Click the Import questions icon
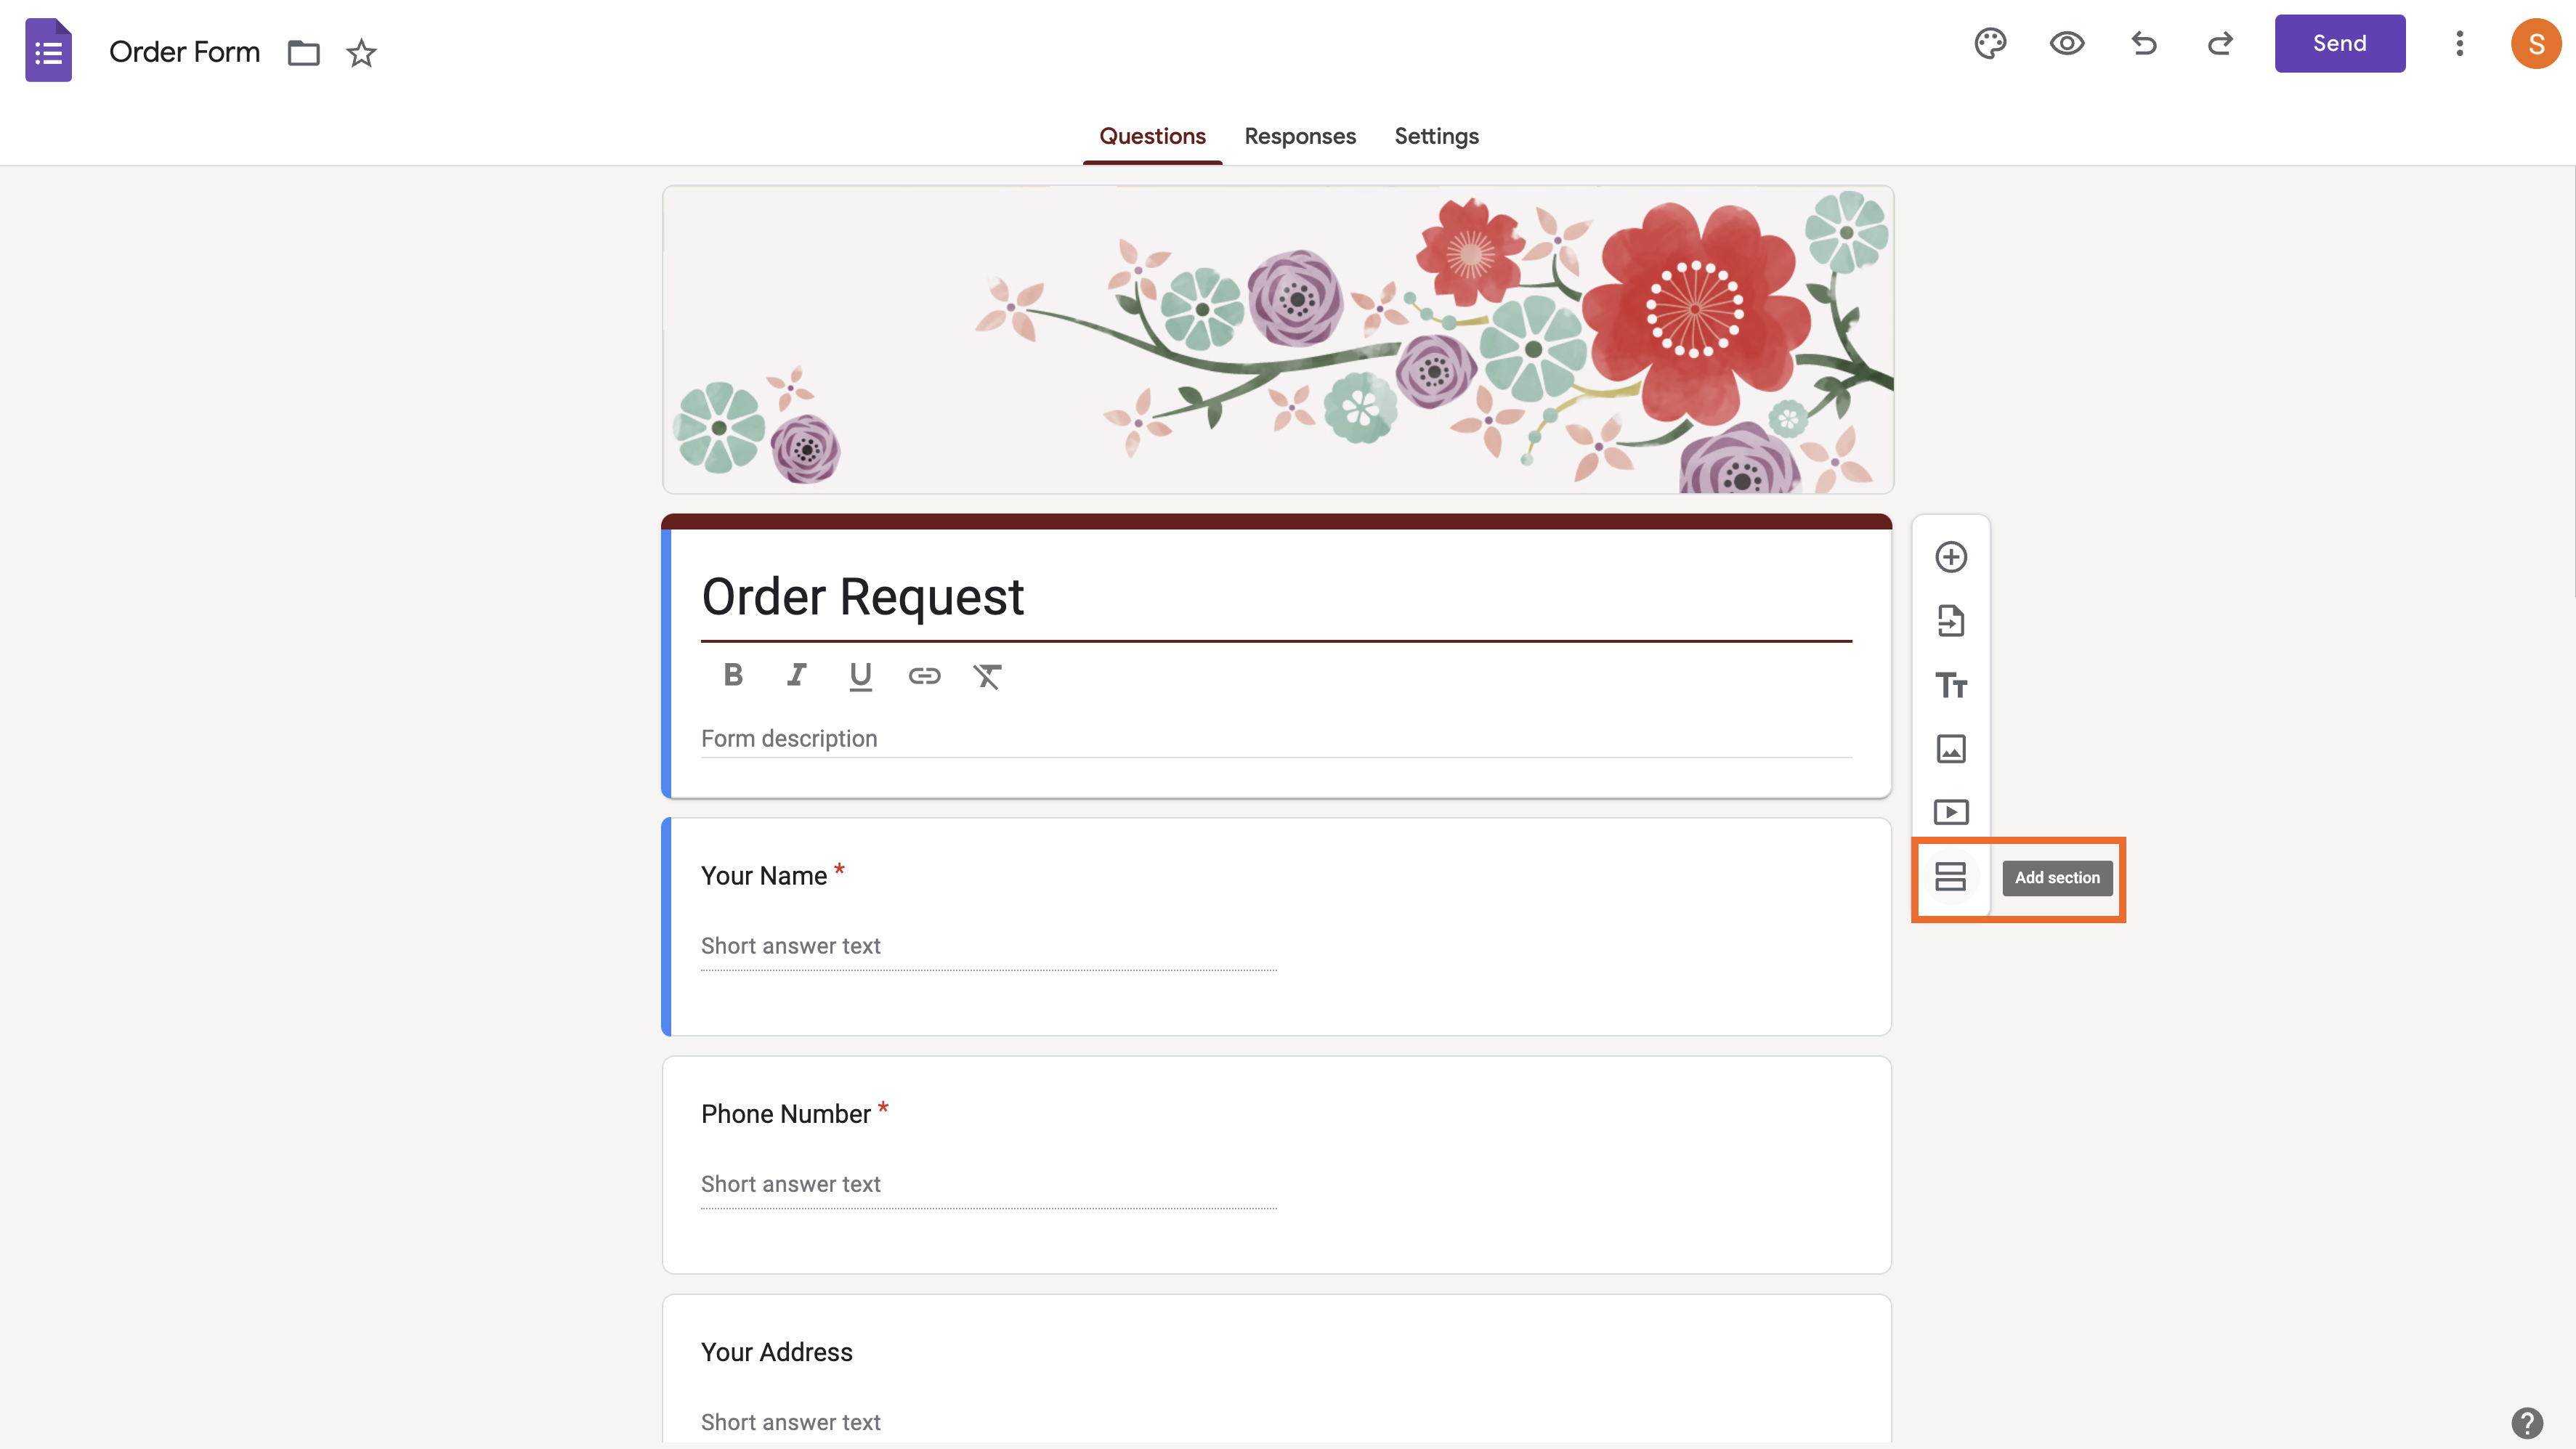This screenshot has height=1449, width=2576. (x=1950, y=621)
